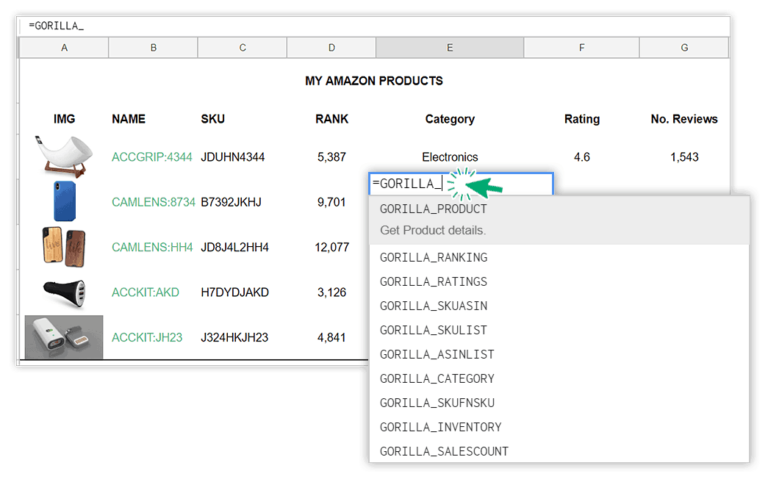Screen dimensions: 768x482
Task: Select column A header
Action: pyautogui.click(x=64, y=48)
